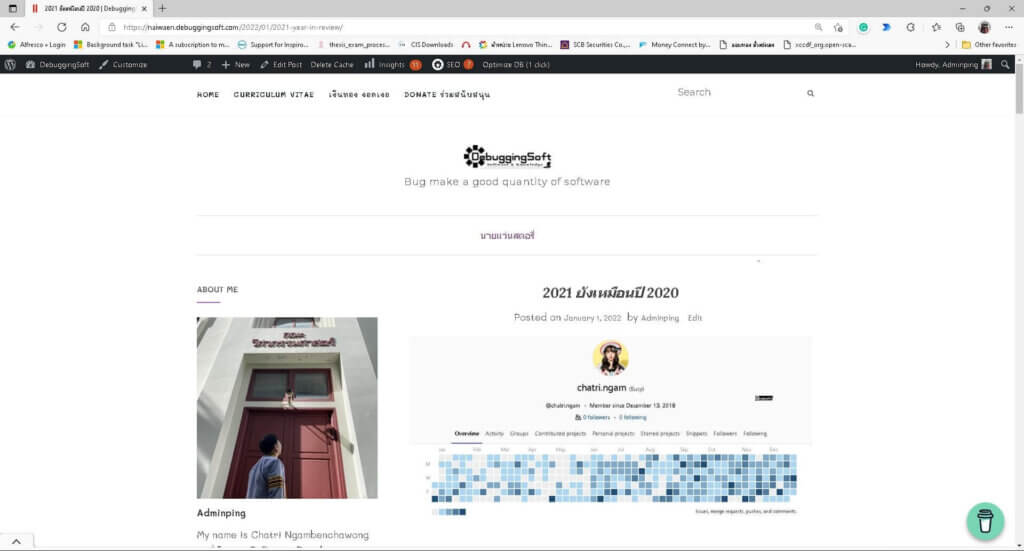The width and height of the screenshot is (1024, 551).
Task: Open the Alfresco » Login bookmark
Action: pyautogui.click(x=37, y=45)
